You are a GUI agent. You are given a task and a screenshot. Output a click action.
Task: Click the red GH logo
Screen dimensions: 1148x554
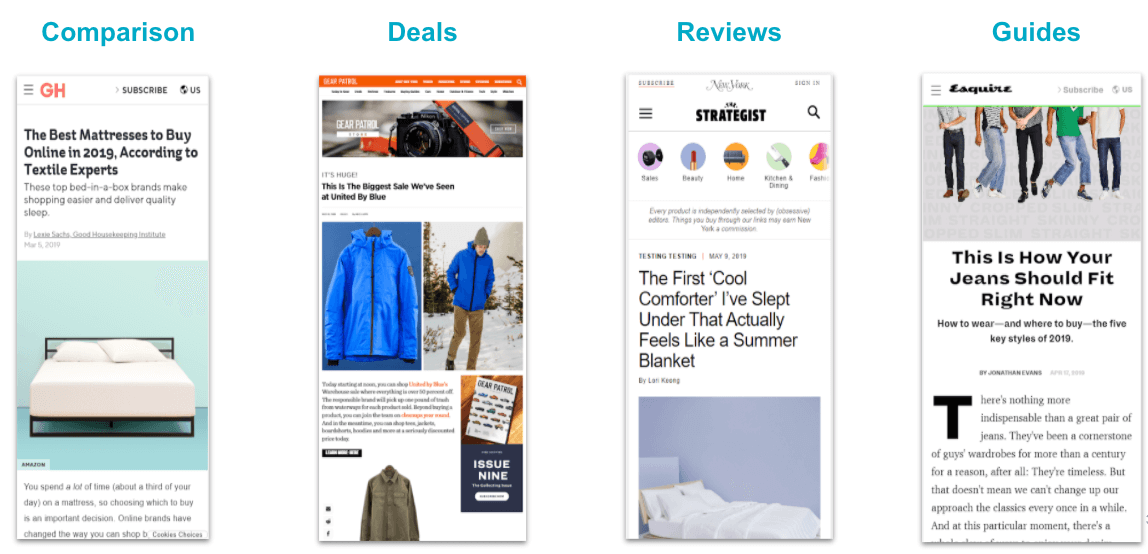pos(53,90)
